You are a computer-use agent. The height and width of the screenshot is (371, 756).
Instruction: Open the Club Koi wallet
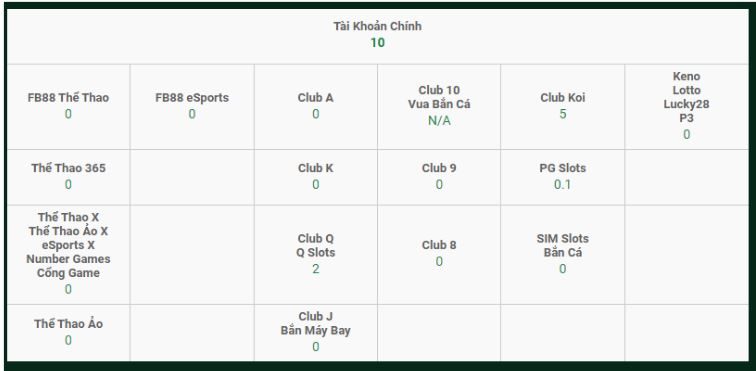pyautogui.click(x=562, y=106)
